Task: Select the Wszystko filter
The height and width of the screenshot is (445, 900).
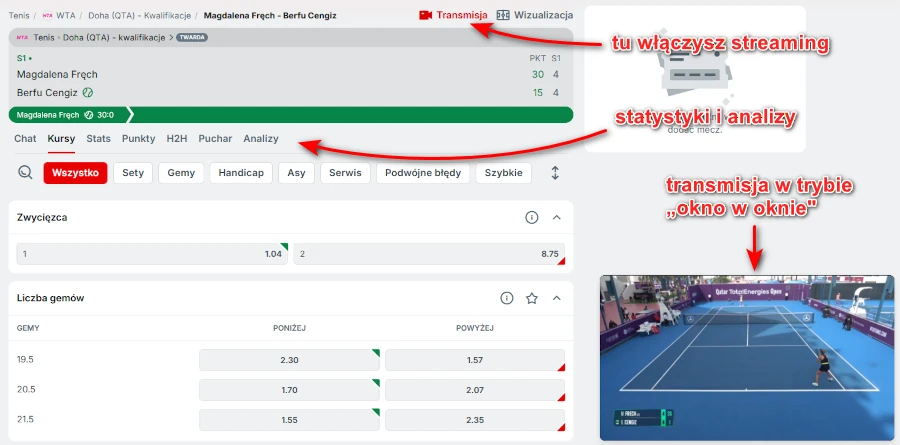Action: 75,173
